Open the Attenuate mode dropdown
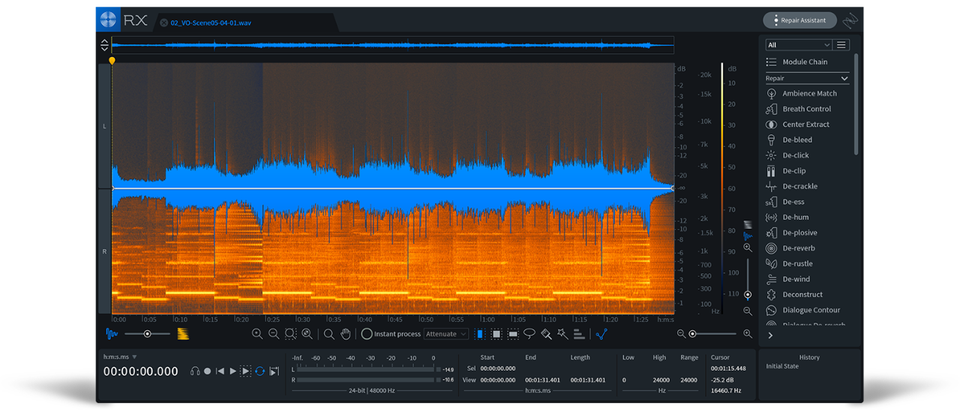Viewport: 960px width, 412px height. 446,334
